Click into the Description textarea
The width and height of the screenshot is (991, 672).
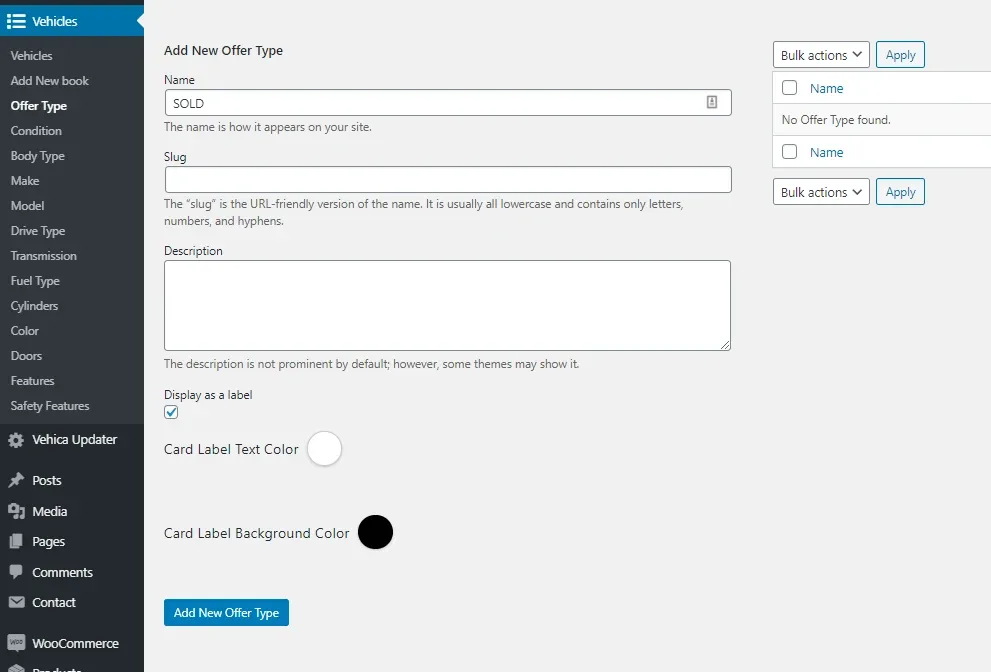[x=447, y=305]
